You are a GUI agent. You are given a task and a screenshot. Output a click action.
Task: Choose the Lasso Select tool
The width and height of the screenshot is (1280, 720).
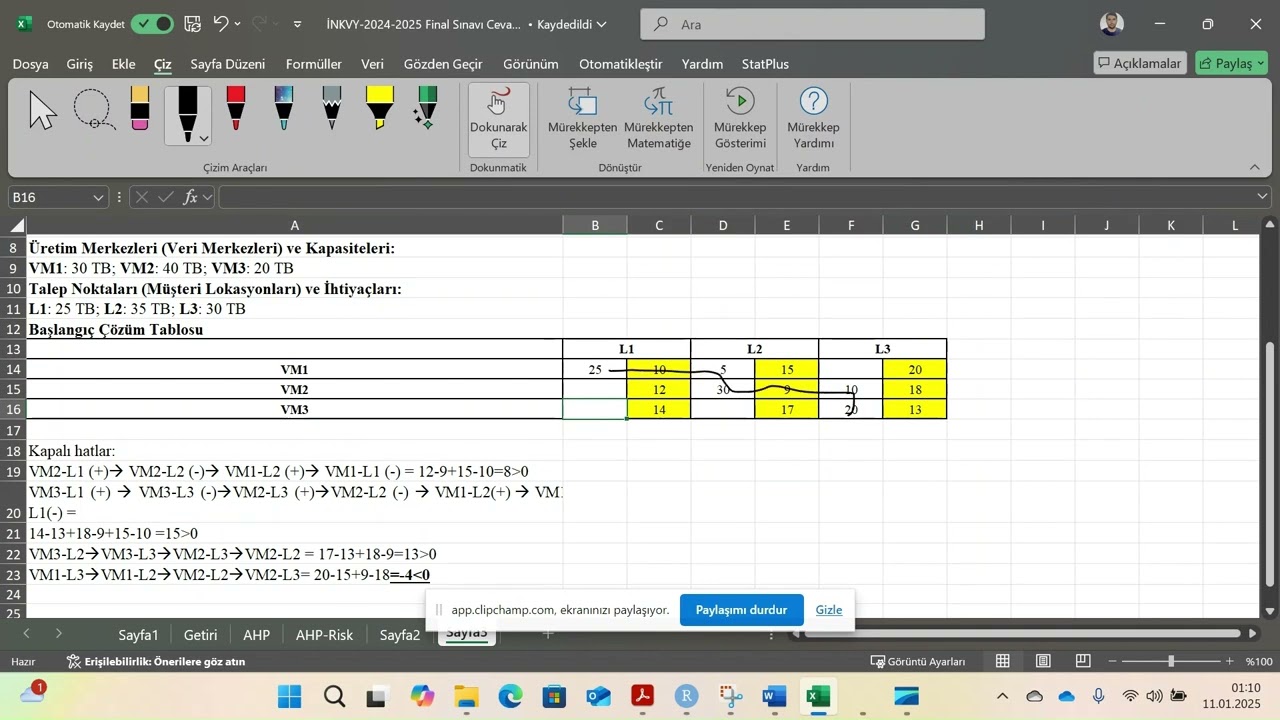93,110
